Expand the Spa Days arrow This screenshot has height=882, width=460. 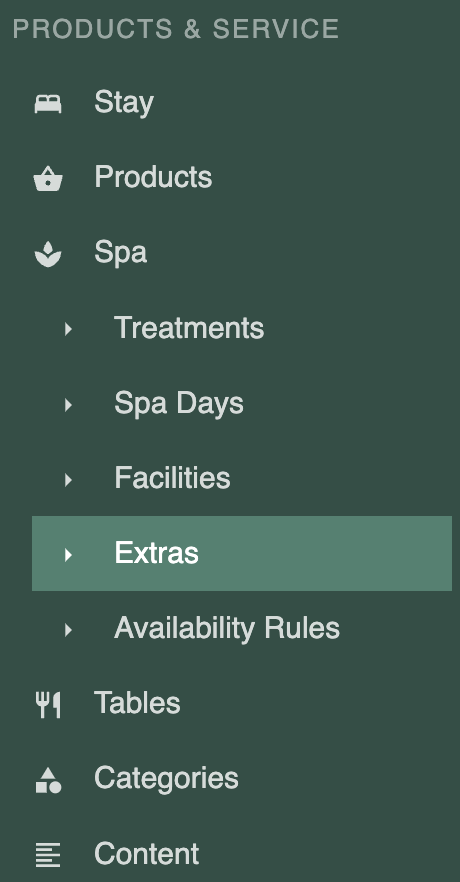[x=68, y=404]
